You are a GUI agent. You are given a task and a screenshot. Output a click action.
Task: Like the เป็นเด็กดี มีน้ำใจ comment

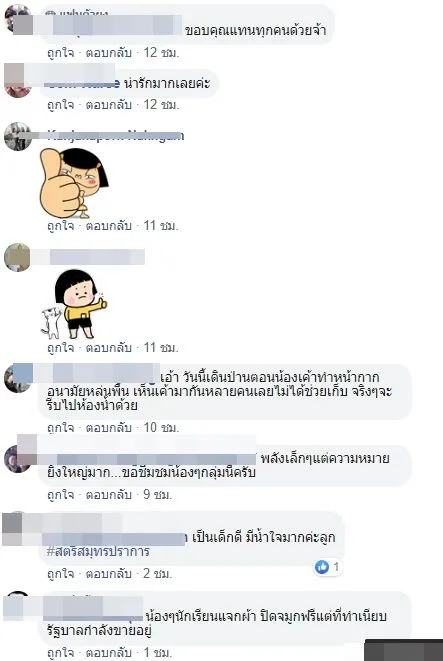coord(60,573)
